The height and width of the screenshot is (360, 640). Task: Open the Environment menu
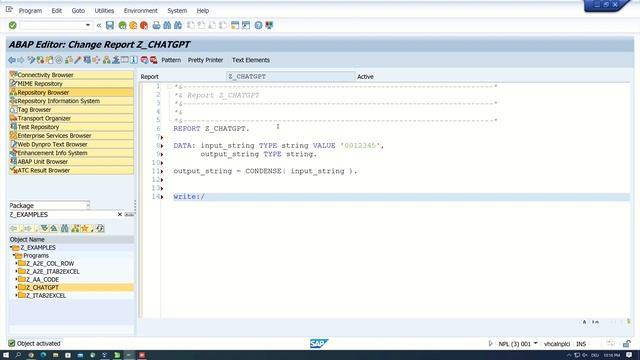pyautogui.click(x=140, y=11)
